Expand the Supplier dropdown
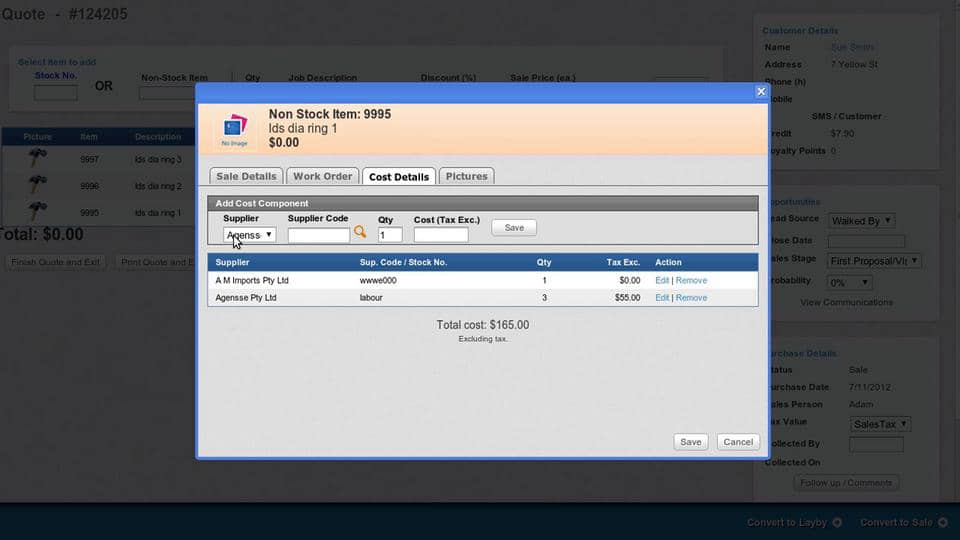 pyautogui.click(x=249, y=235)
